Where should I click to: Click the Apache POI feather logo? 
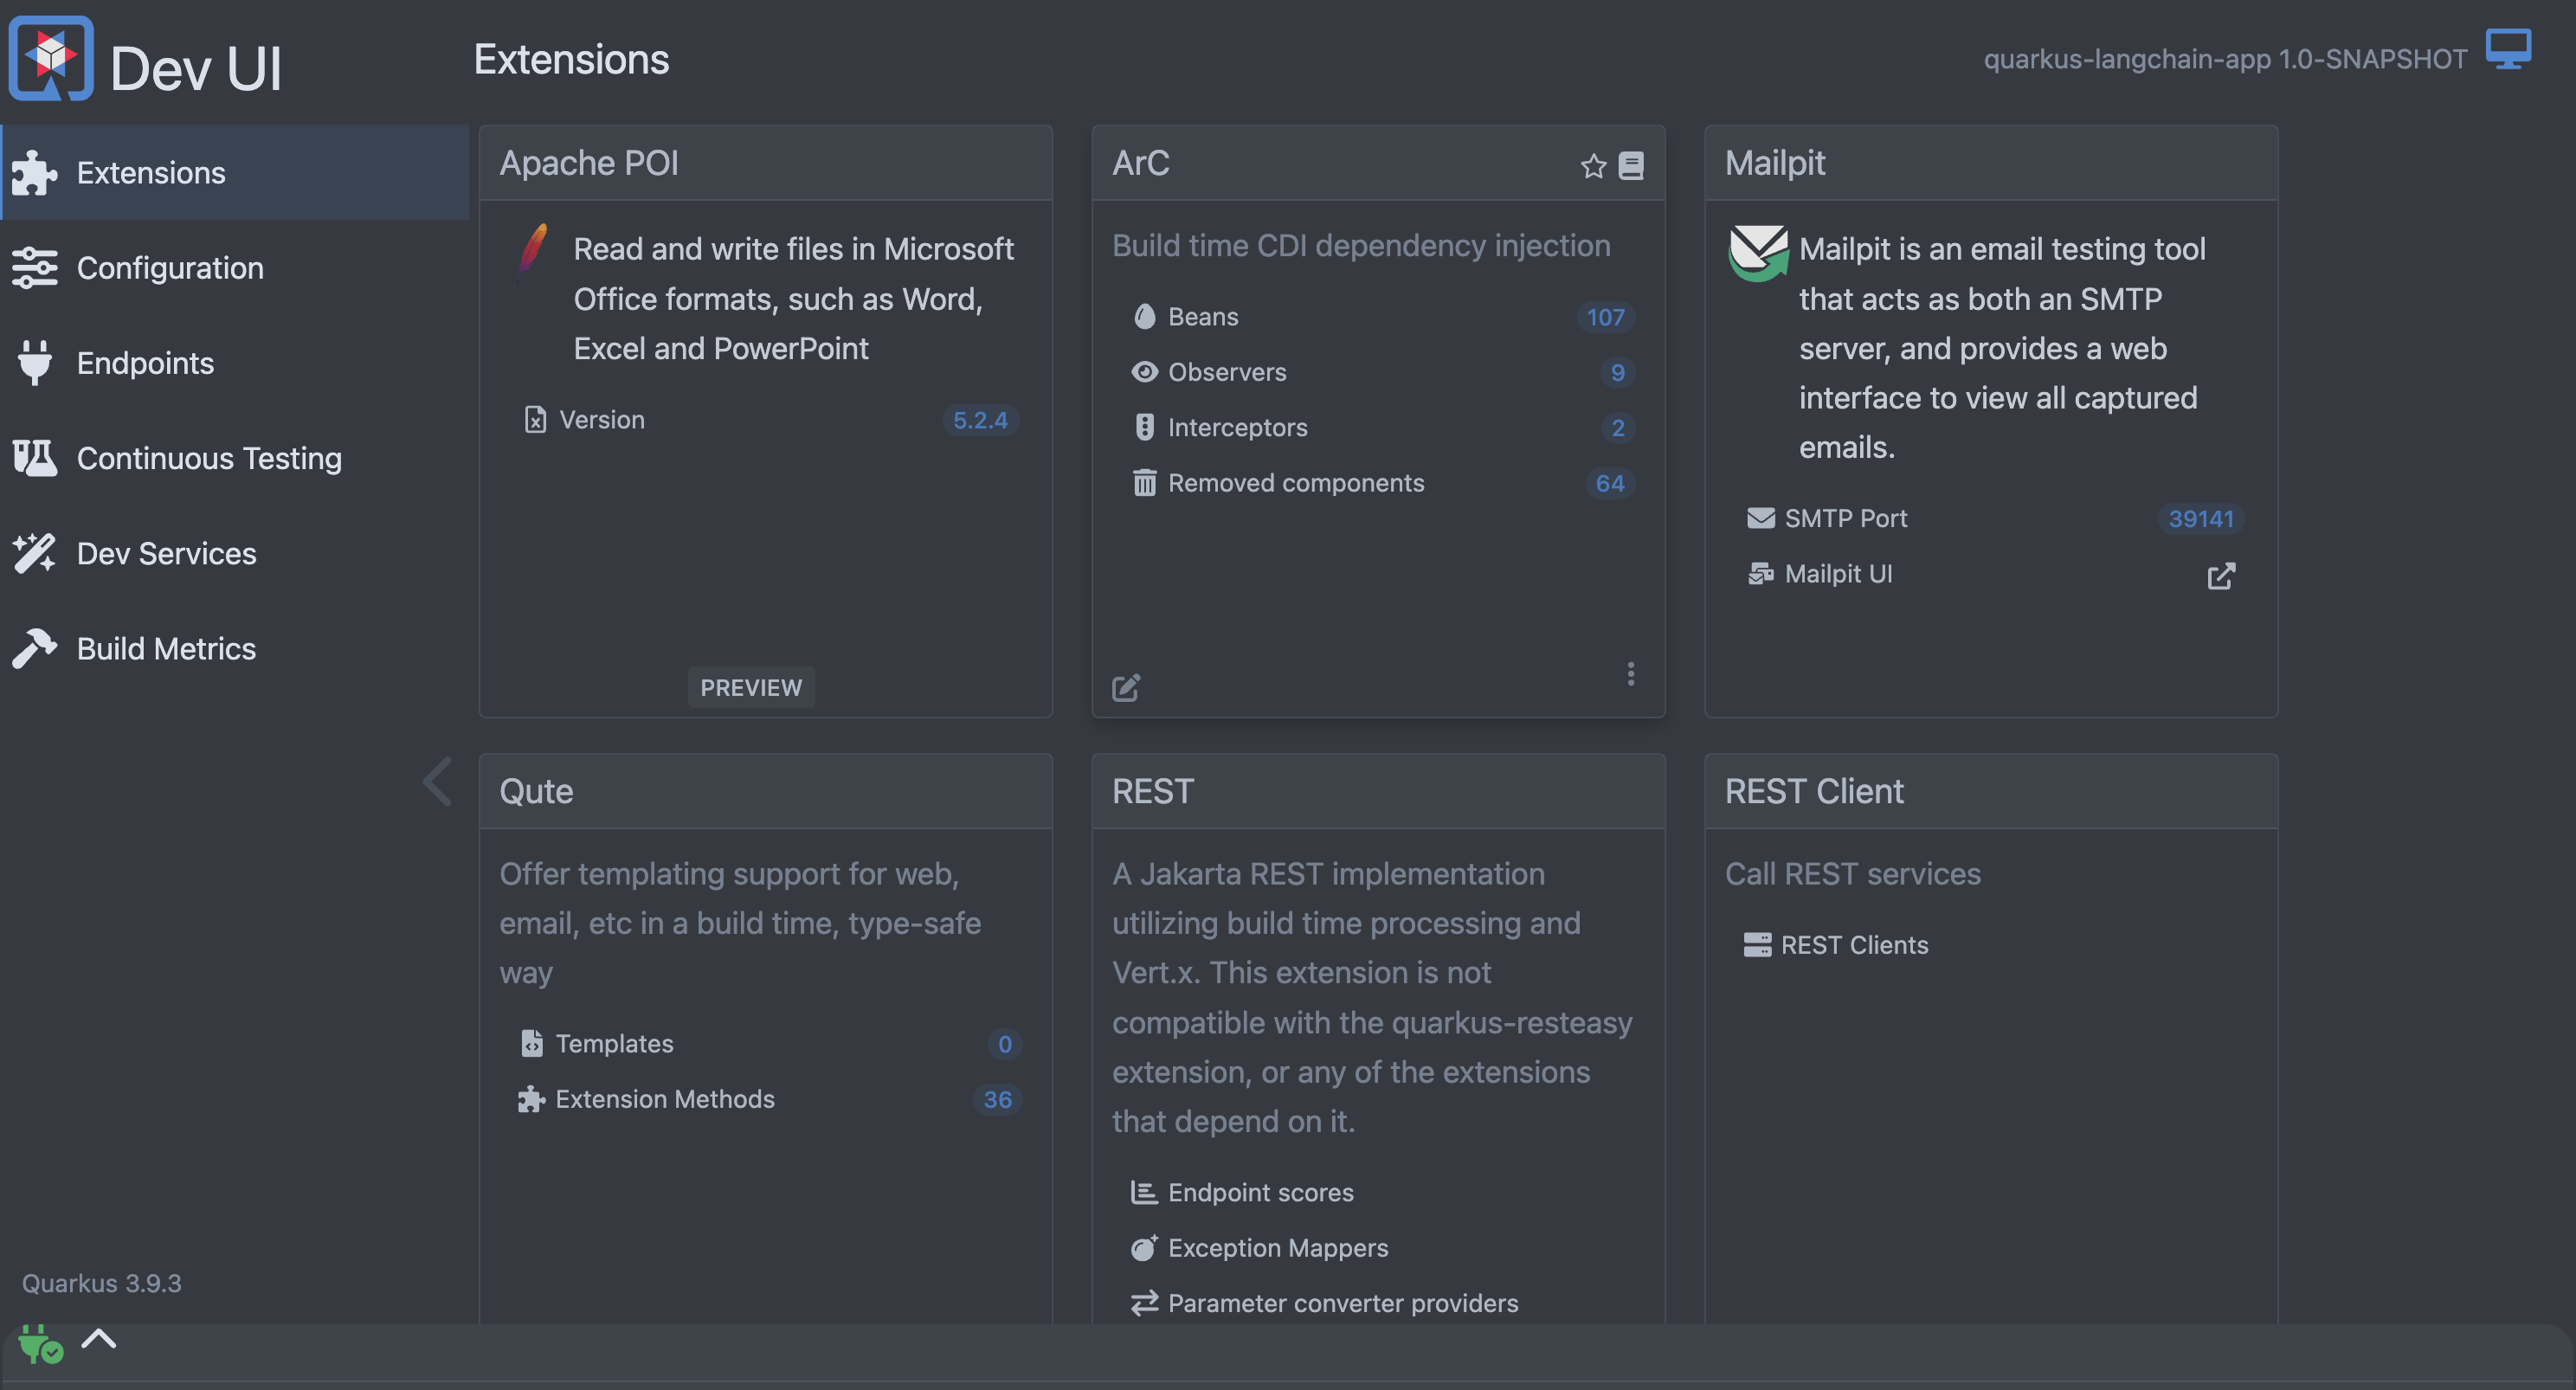click(x=533, y=250)
